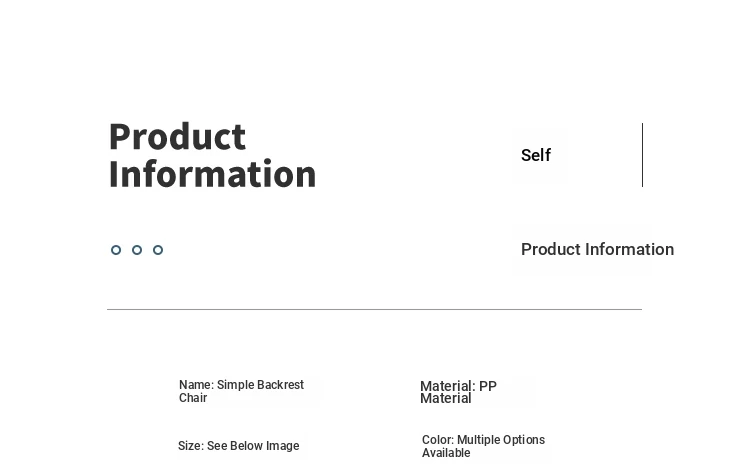Click the "Size:" field label
Screen dimensions: 750x475
(191, 446)
